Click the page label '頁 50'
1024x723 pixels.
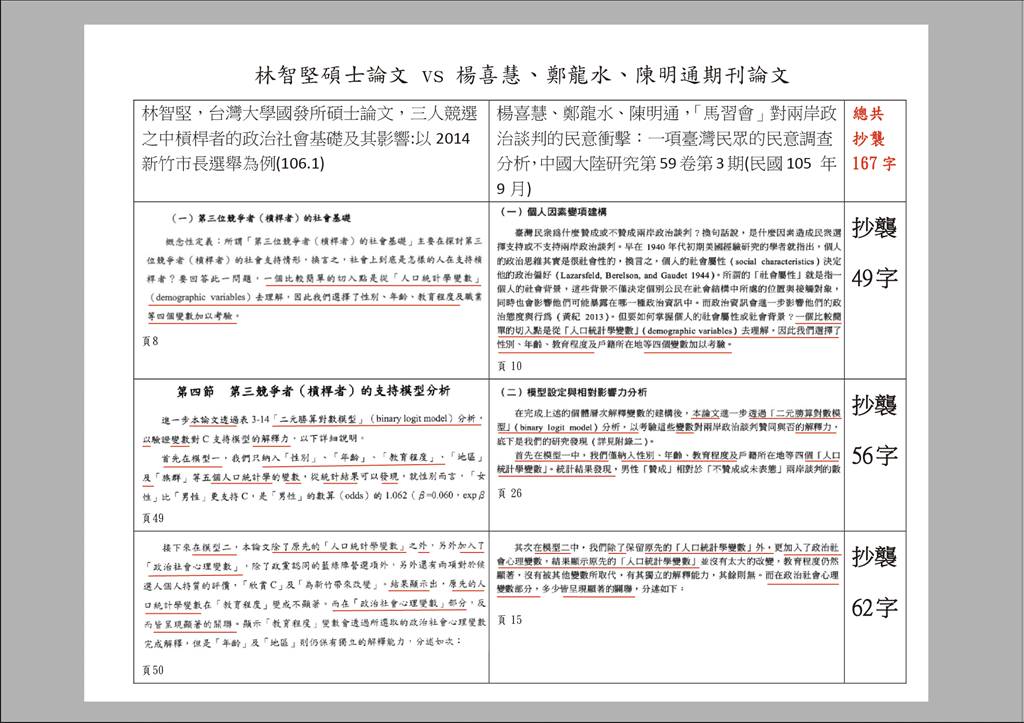pos(153,670)
